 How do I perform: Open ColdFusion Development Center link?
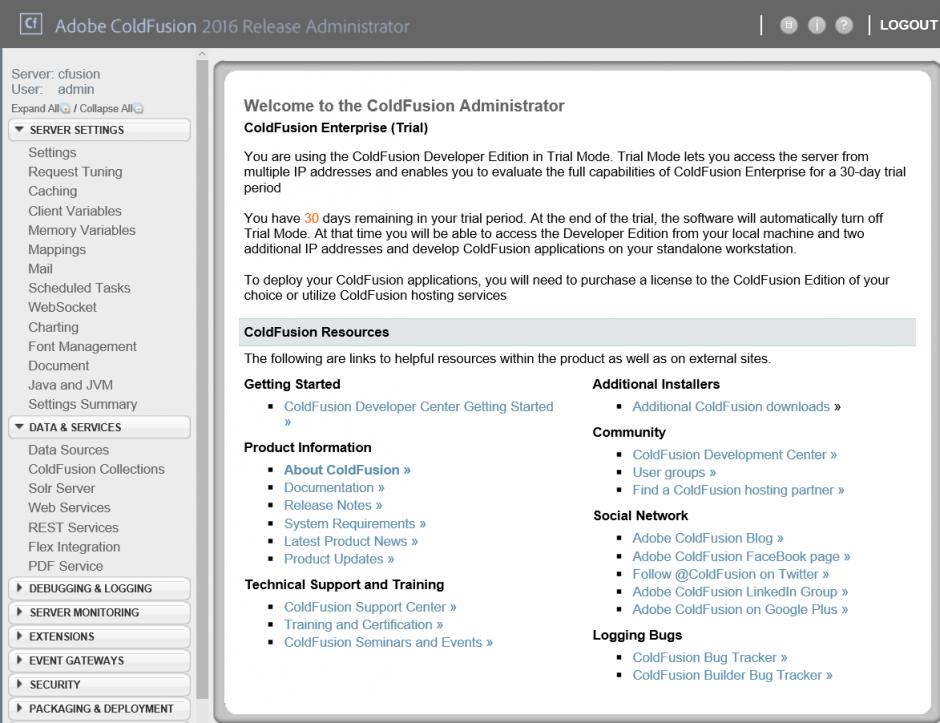(x=734, y=455)
